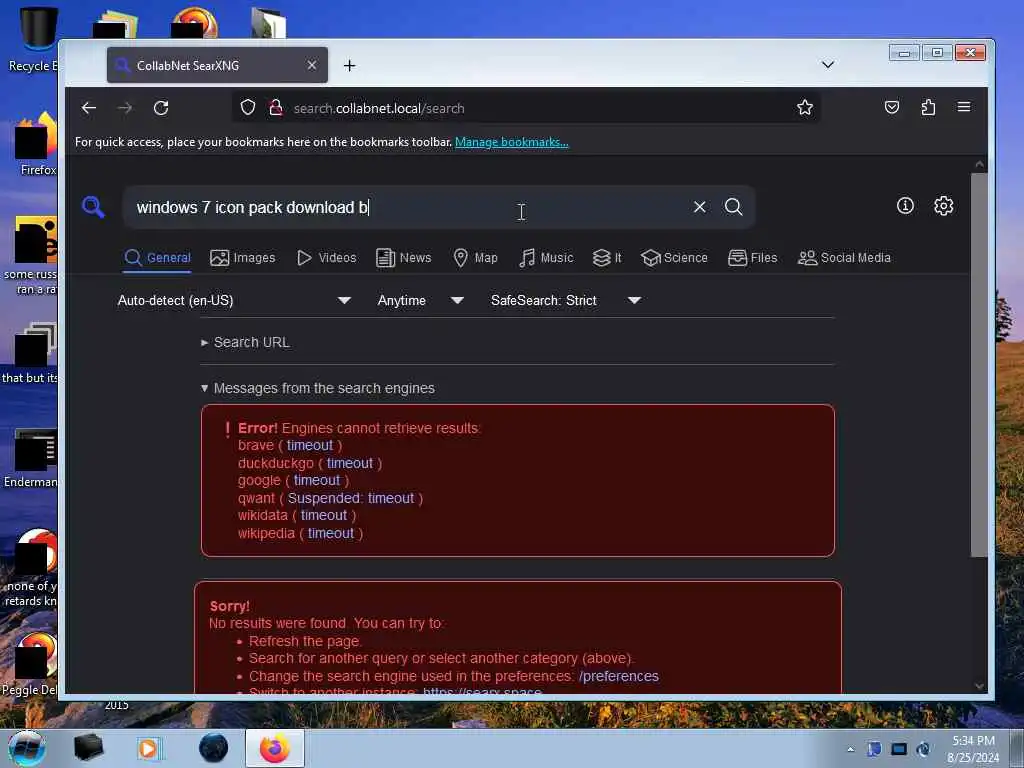Click the duckduckgo timeout link
The image size is (1024, 768).
[x=349, y=463]
